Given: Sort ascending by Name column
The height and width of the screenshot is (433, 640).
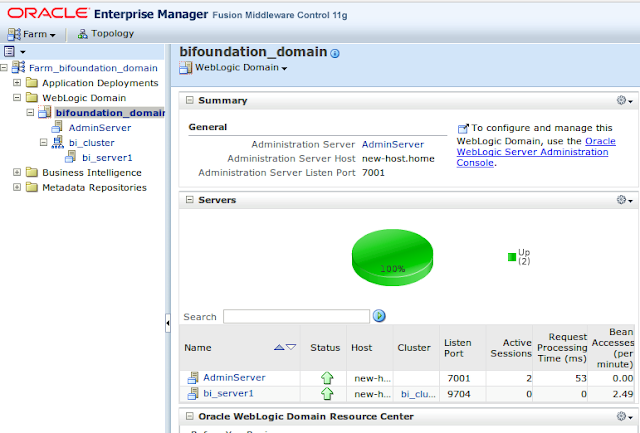Looking at the screenshot, I should [x=278, y=347].
